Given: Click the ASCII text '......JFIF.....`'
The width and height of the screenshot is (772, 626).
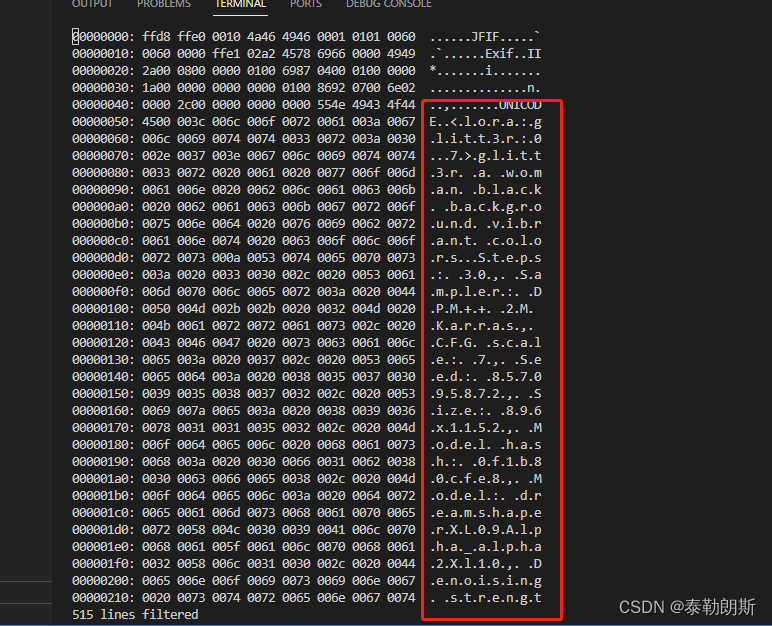Looking at the screenshot, I should tap(485, 36).
